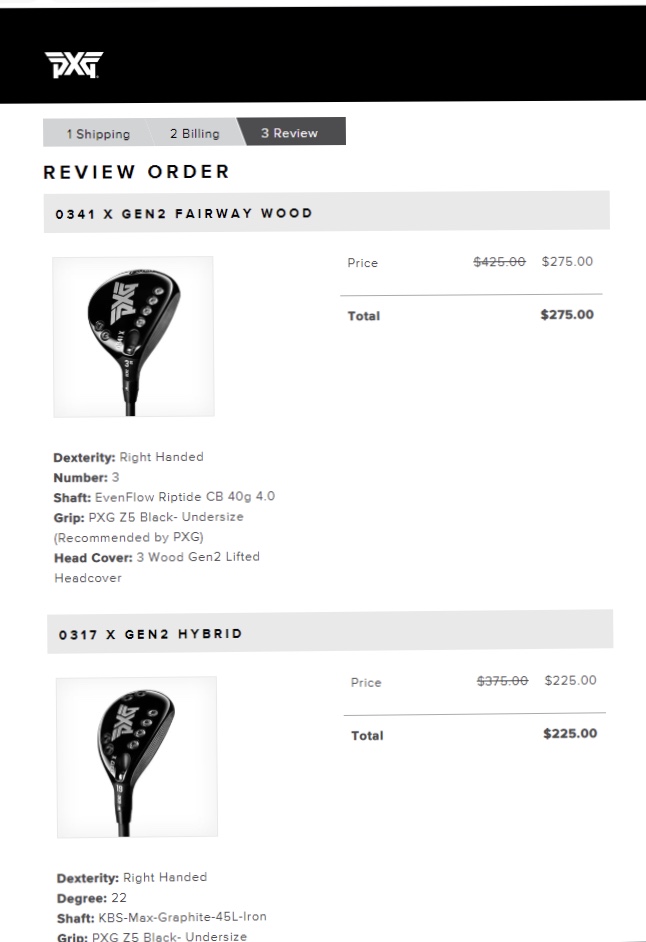Click the 0341 X GEN2 Fairway Wood heading
The width and height of the screenshot is (646, 942).
(x=184, y=213)
